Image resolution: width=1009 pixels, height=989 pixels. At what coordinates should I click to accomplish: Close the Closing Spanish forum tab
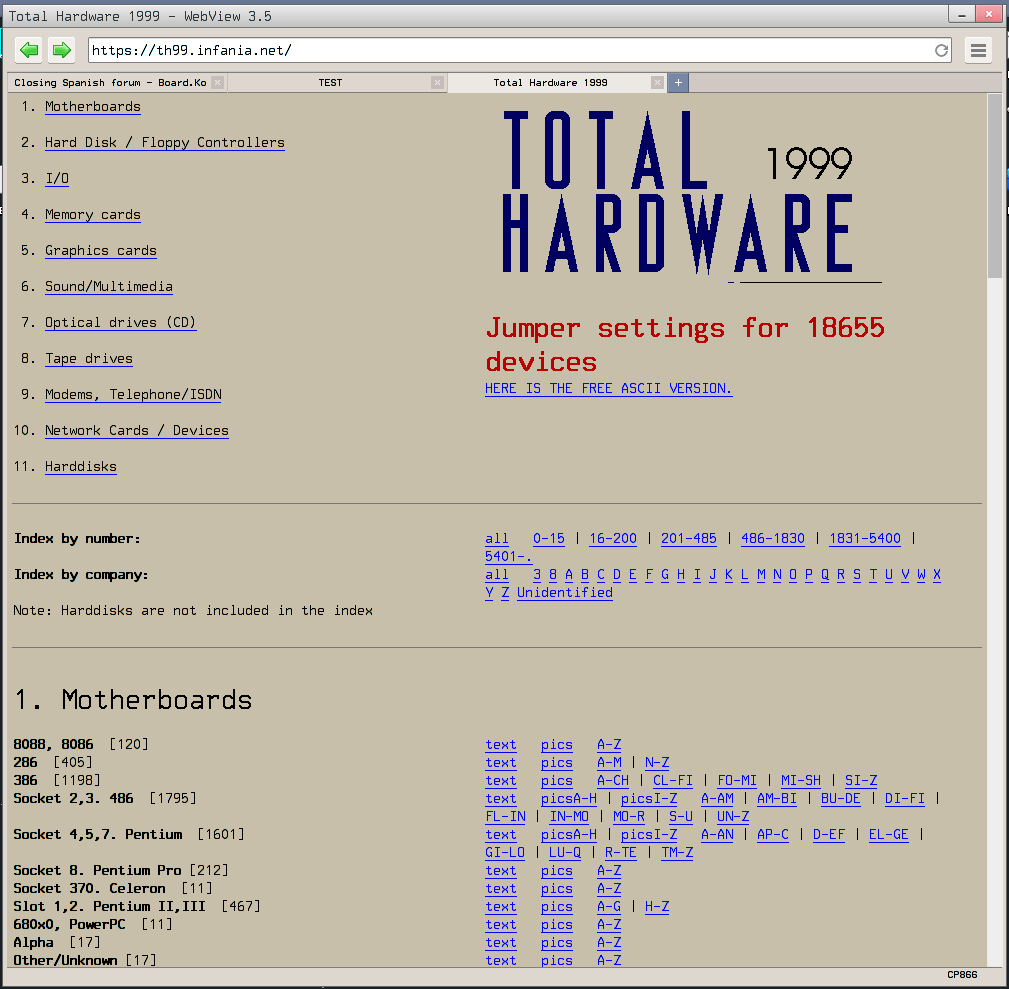(x=219, y=83)
